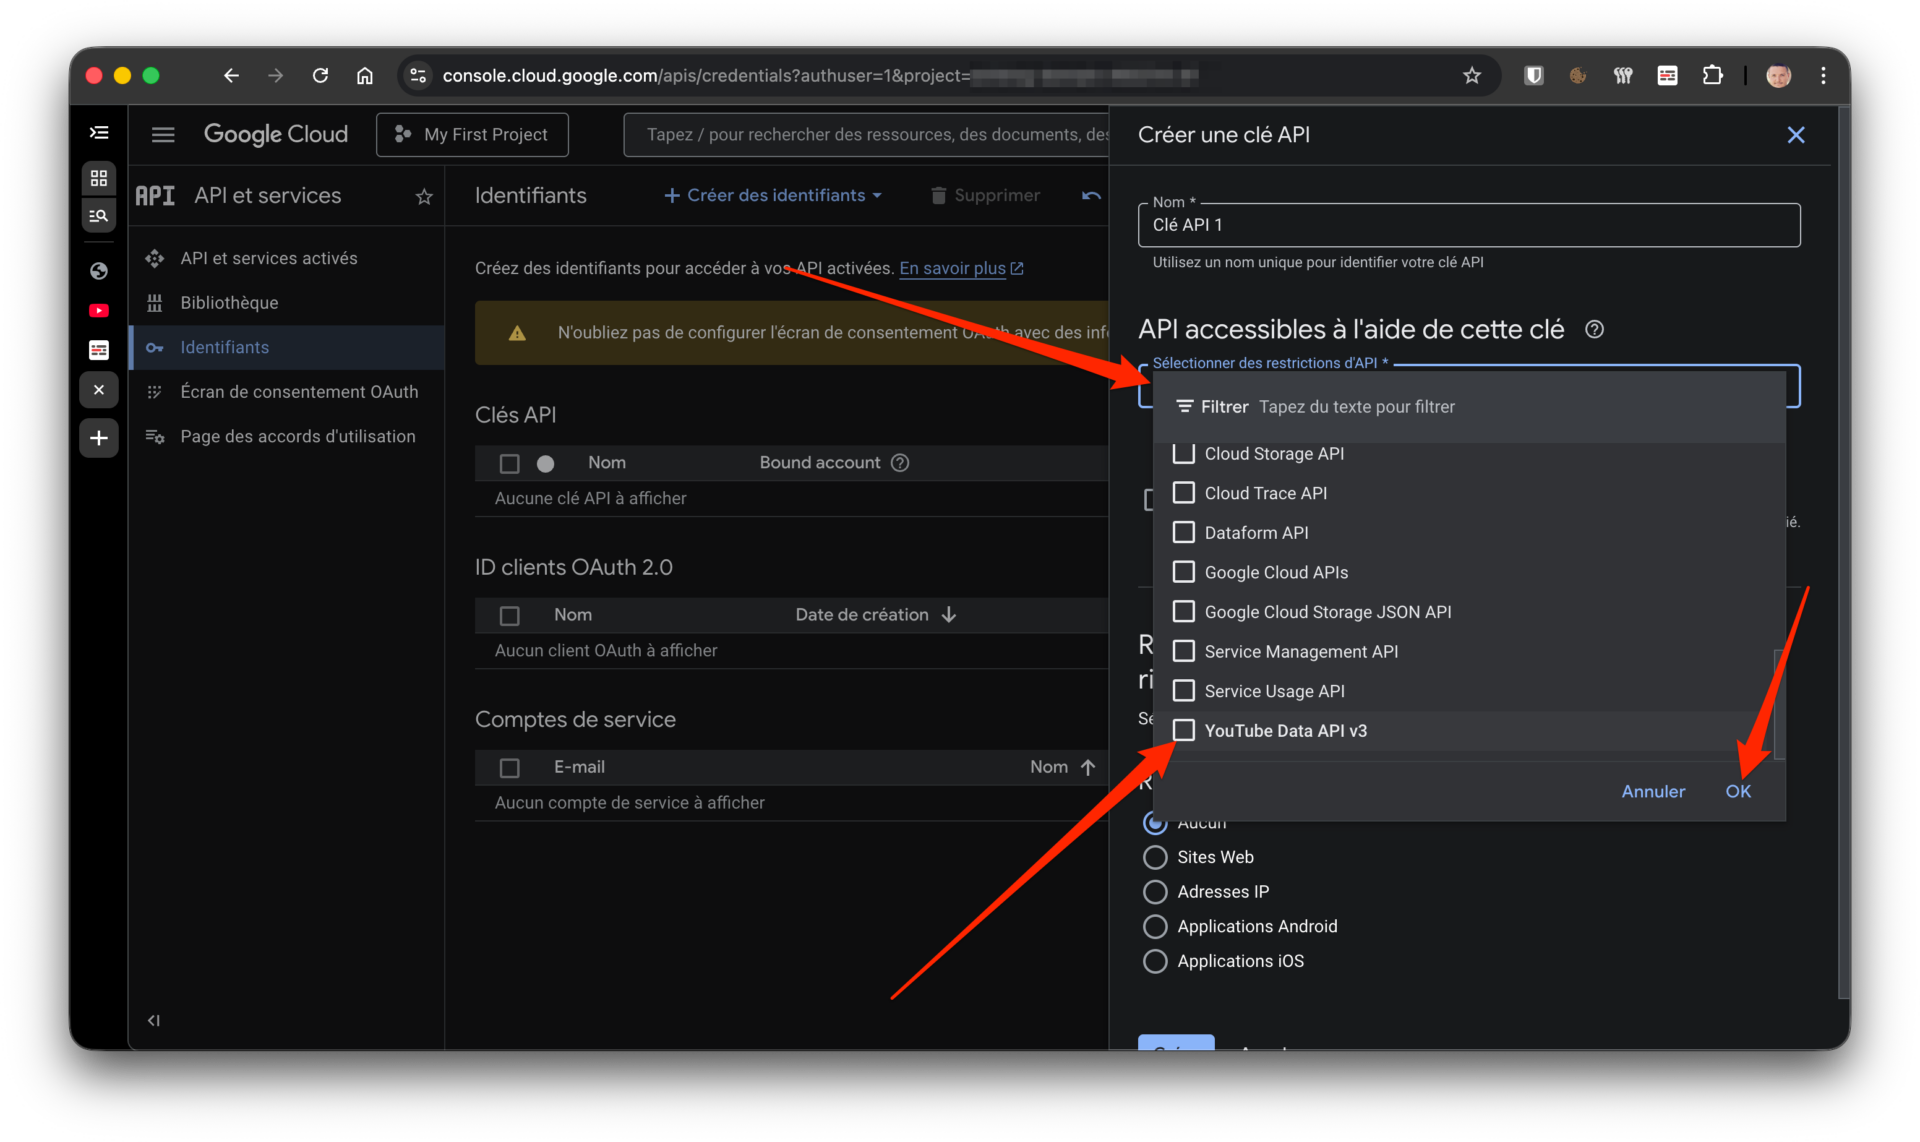The width and height of the screenshot is (1920, 1142).
Task: Click the Google Cloud resource search bar
Action: (866, 135)
